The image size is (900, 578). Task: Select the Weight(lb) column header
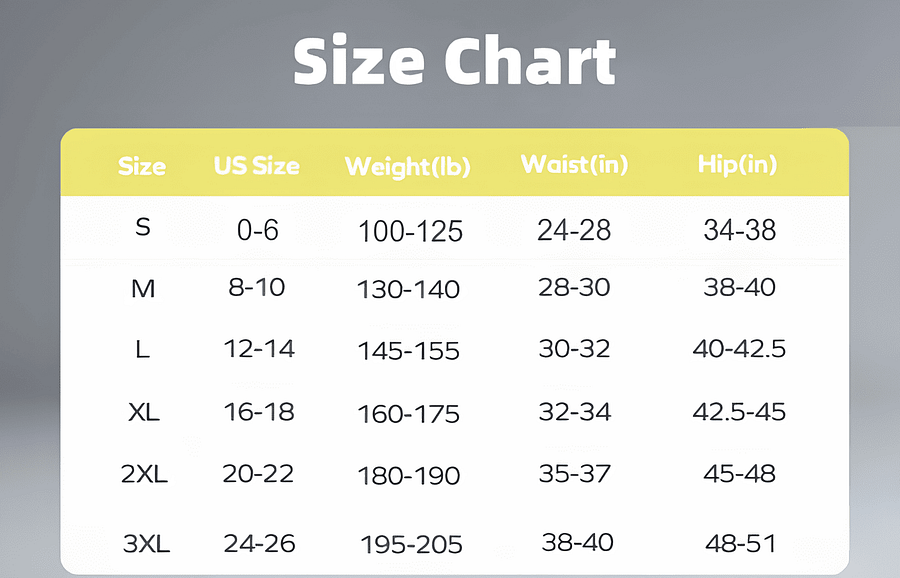coord(408,167)
